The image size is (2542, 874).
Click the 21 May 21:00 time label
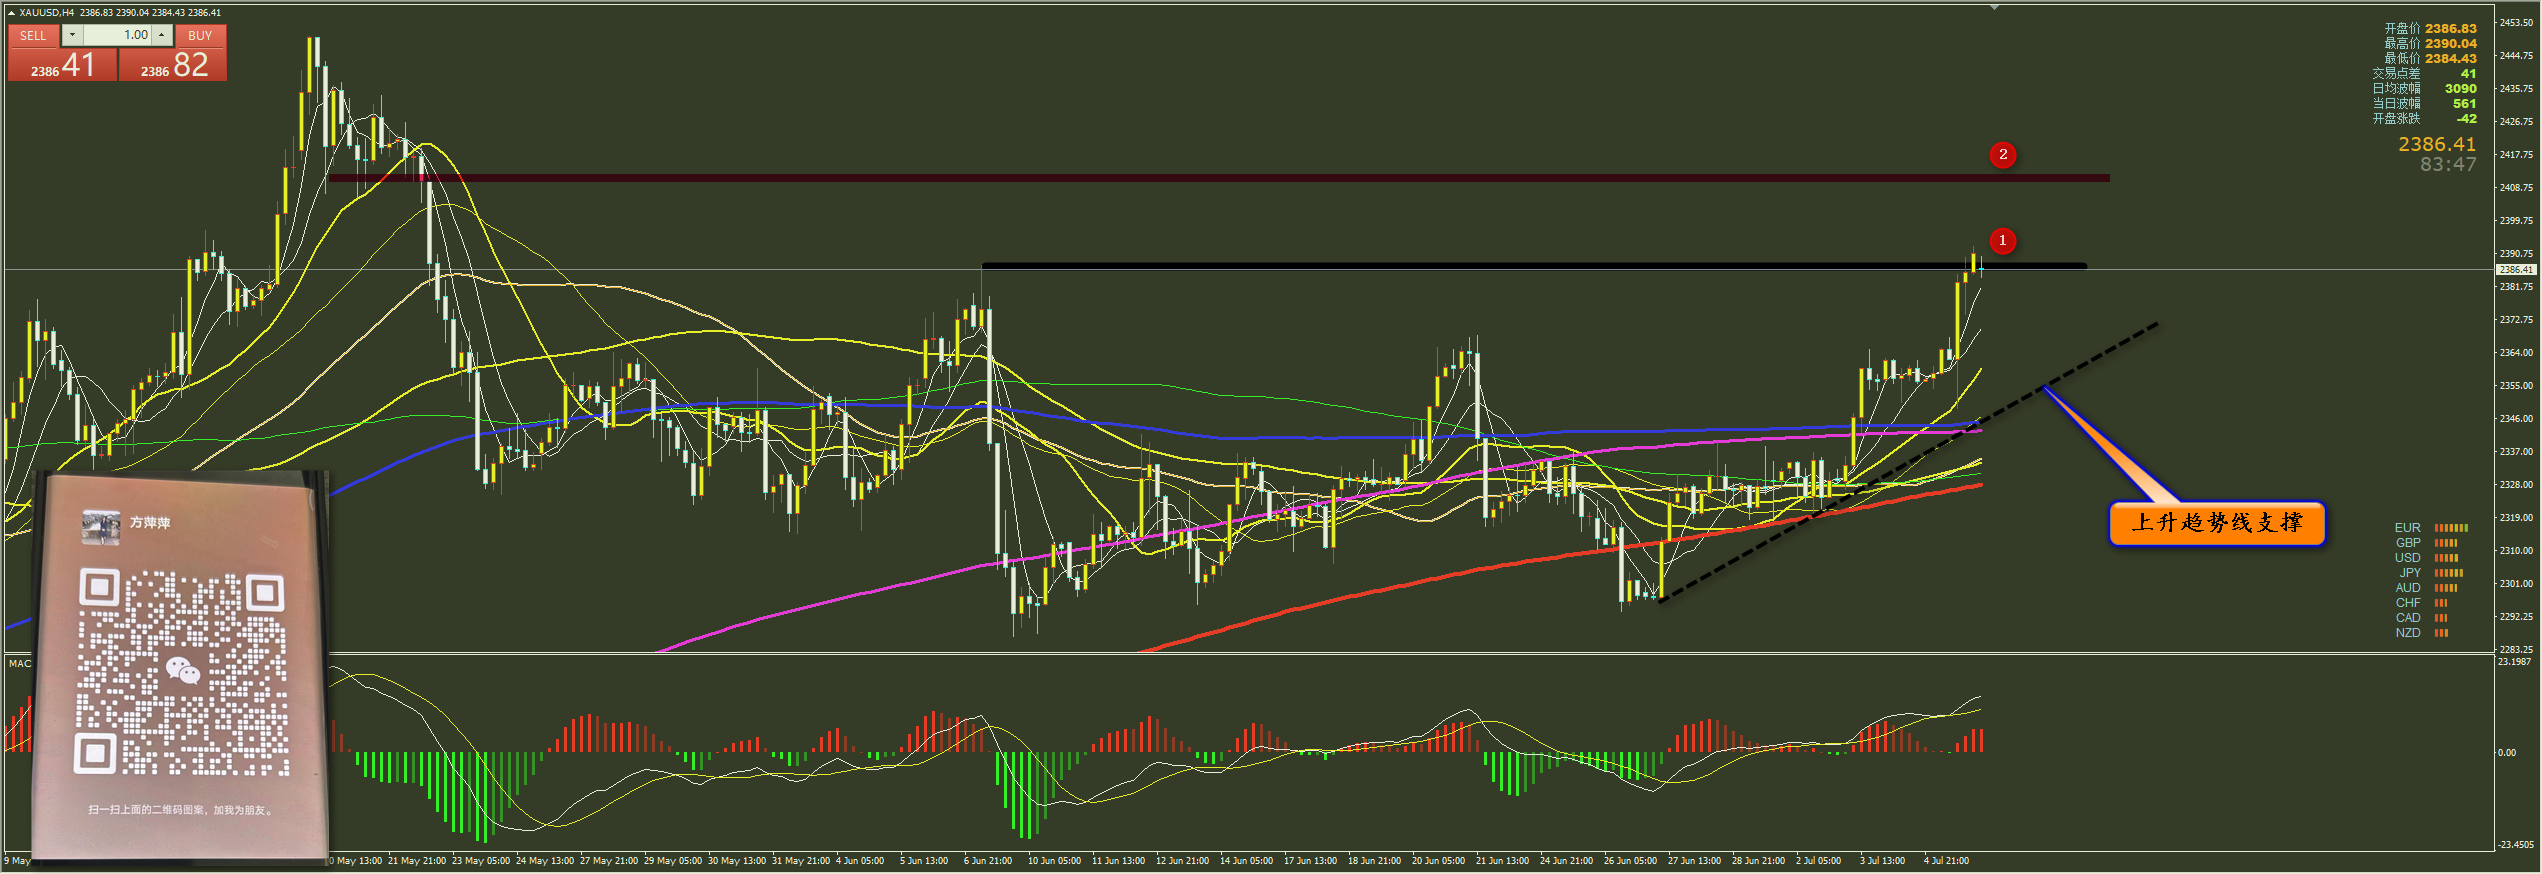pos(417,861)
